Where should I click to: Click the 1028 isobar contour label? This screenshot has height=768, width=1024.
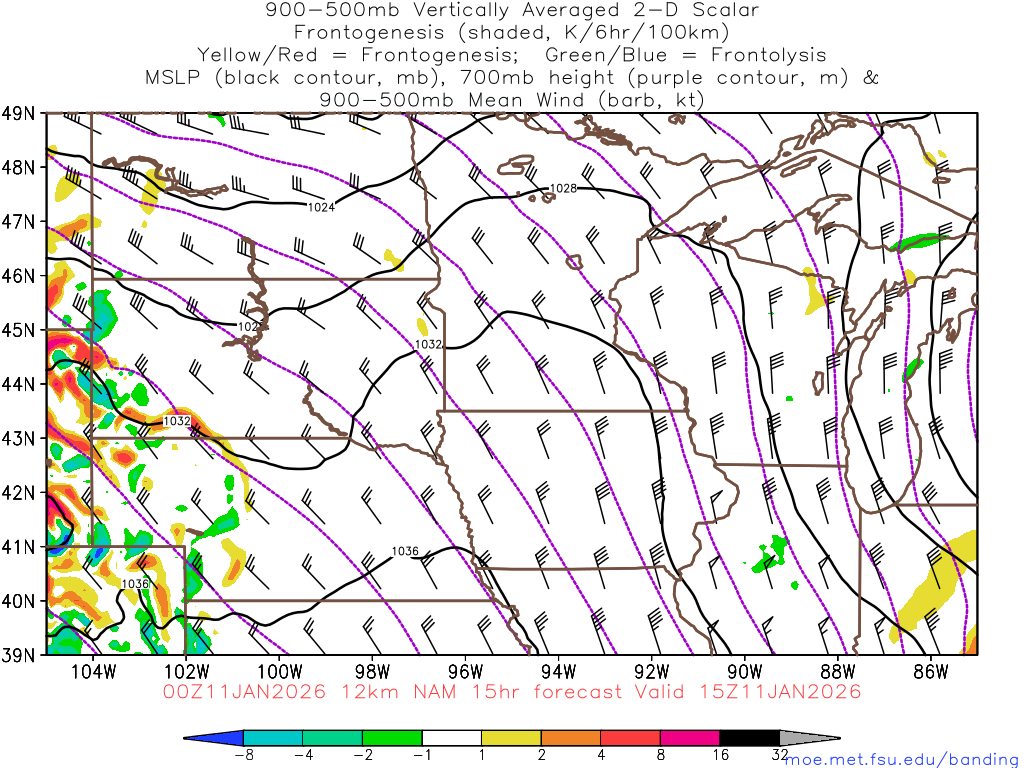point(564,188)
